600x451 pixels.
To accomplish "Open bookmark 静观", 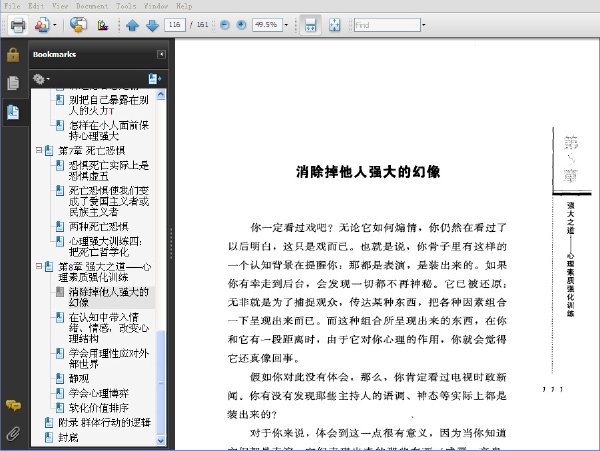I will 79,378.
